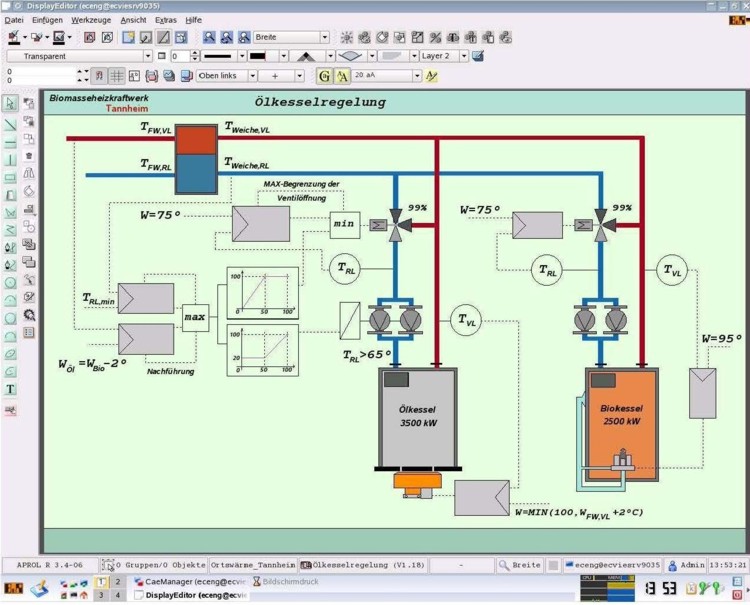Click 'Ortswärme_Tannheim' status bar entry
The image size is (750, 605).
(253, 565)
